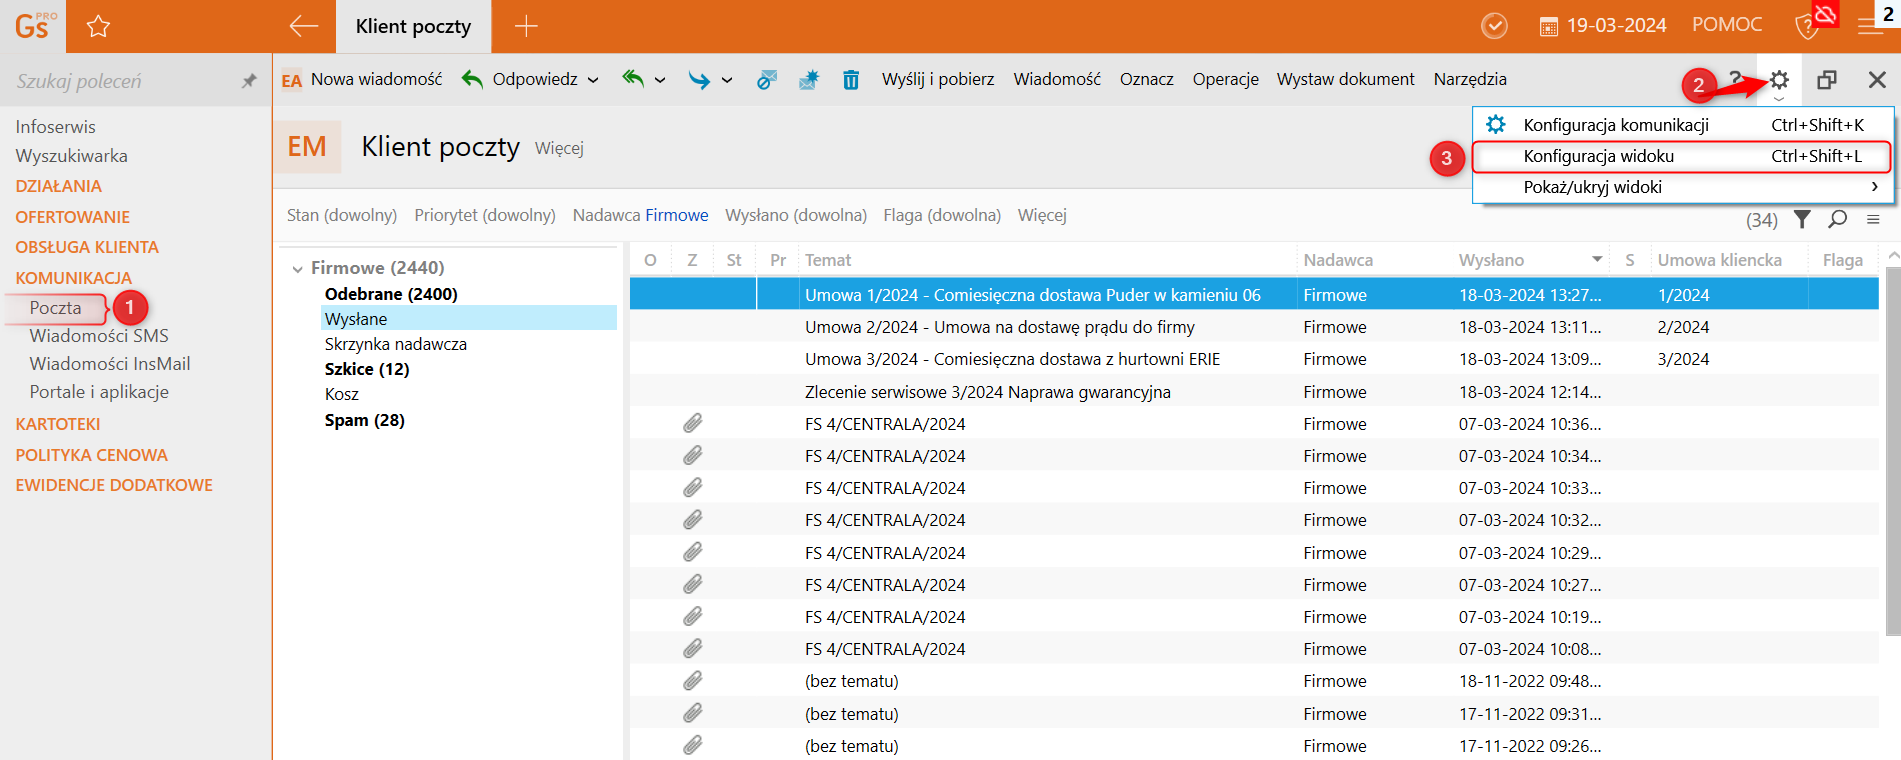Click the magnifier search icon above list

click(x=1837, y=219)
